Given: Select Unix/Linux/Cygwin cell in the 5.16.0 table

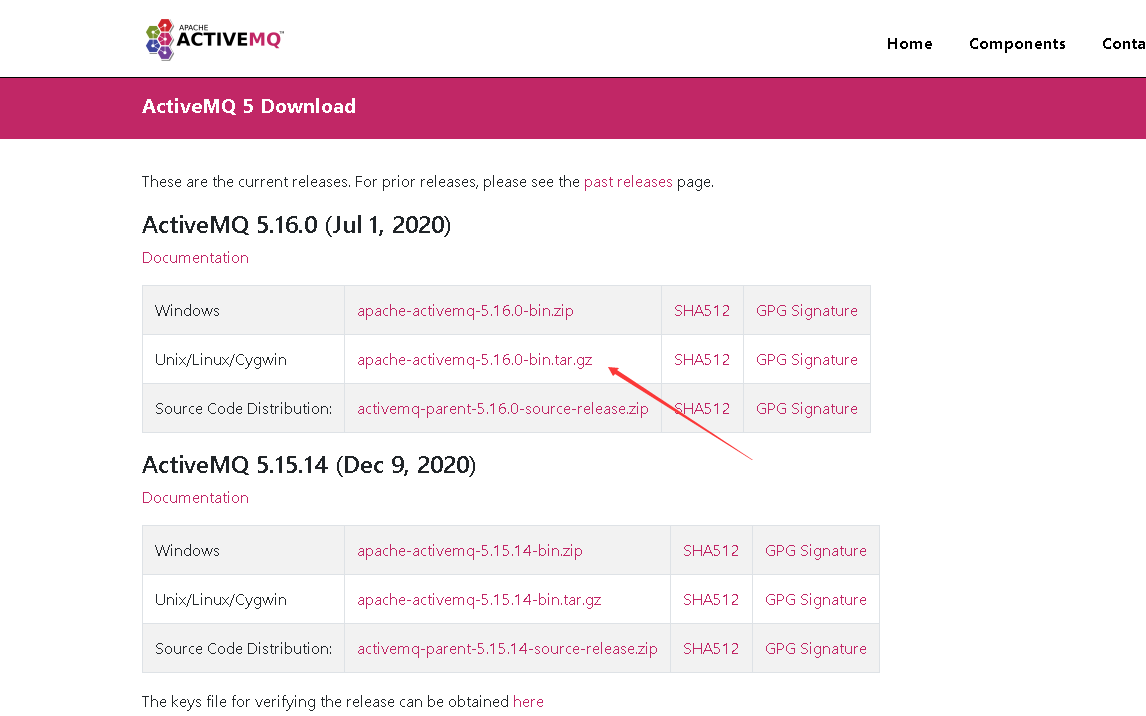Looking at the screenshot, I should (x=243, y=359).
